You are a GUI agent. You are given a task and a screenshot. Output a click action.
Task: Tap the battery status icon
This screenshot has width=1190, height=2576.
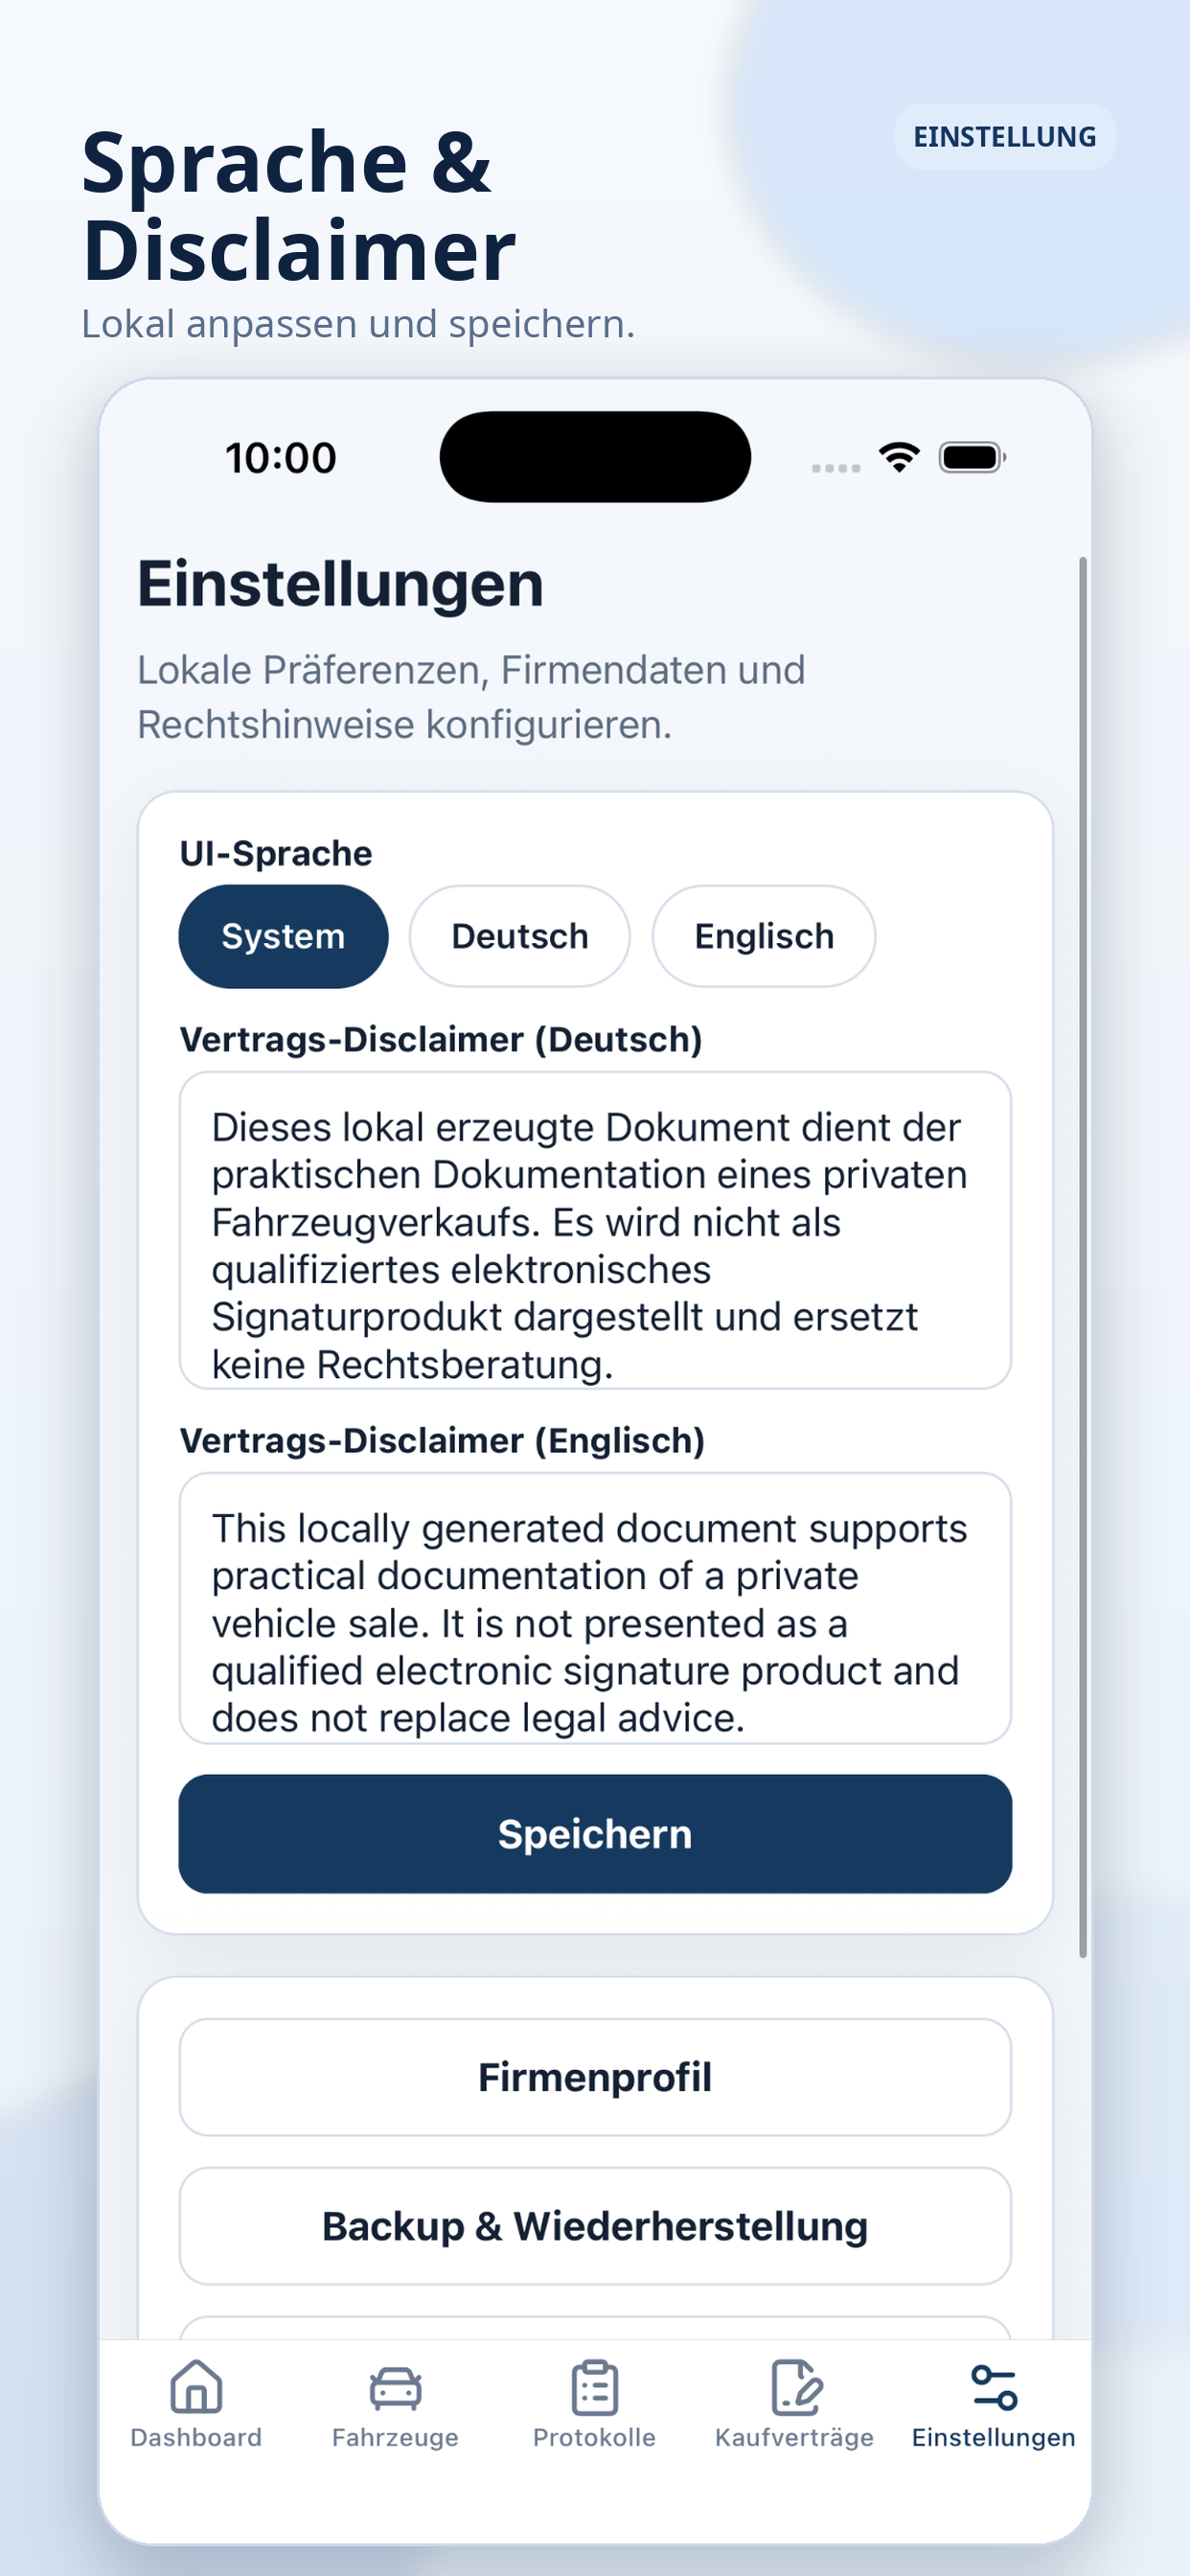[x=972, y=457]
